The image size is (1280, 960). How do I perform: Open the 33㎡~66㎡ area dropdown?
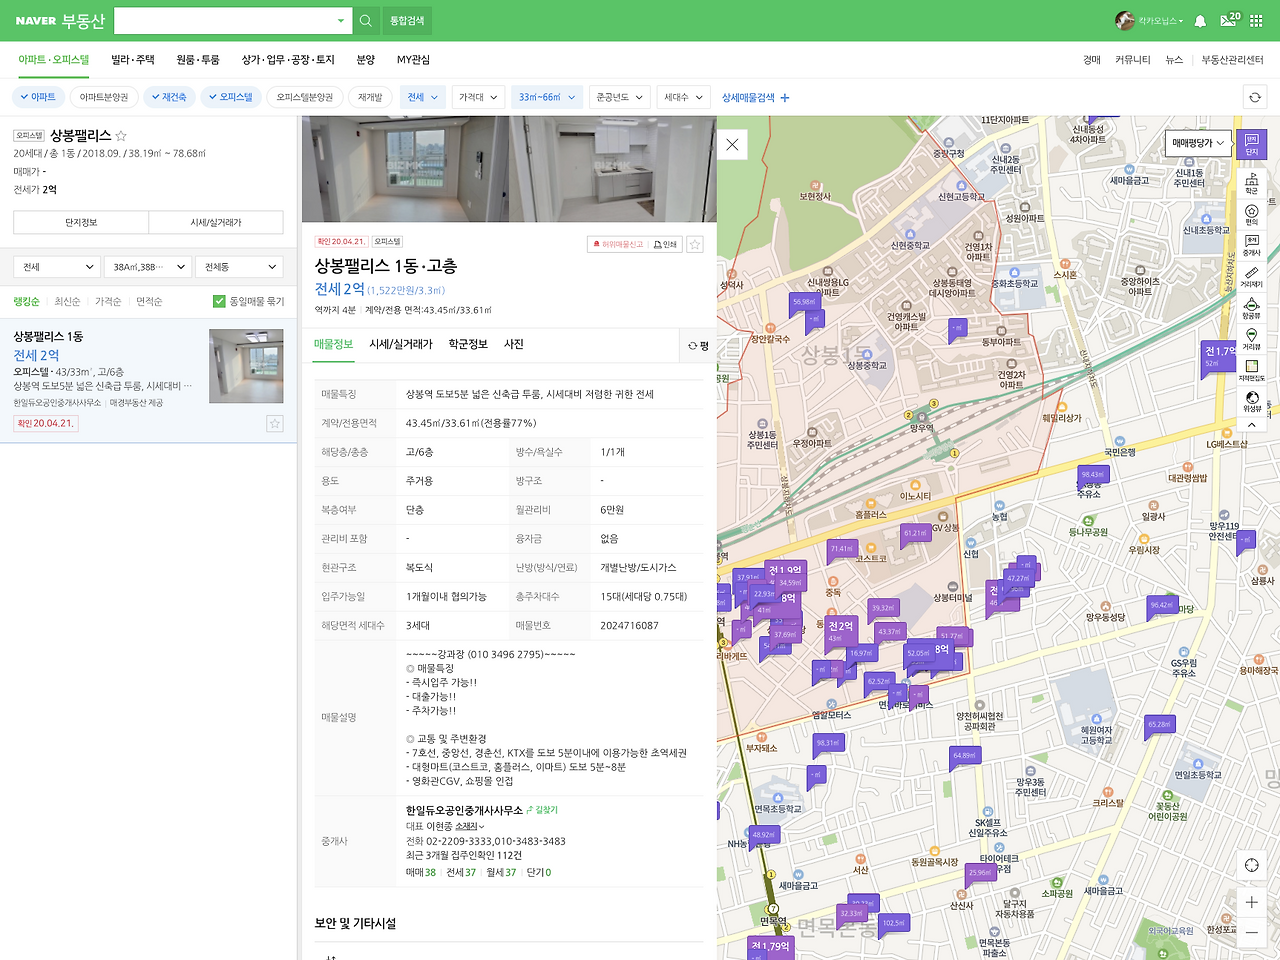point(547,97)
